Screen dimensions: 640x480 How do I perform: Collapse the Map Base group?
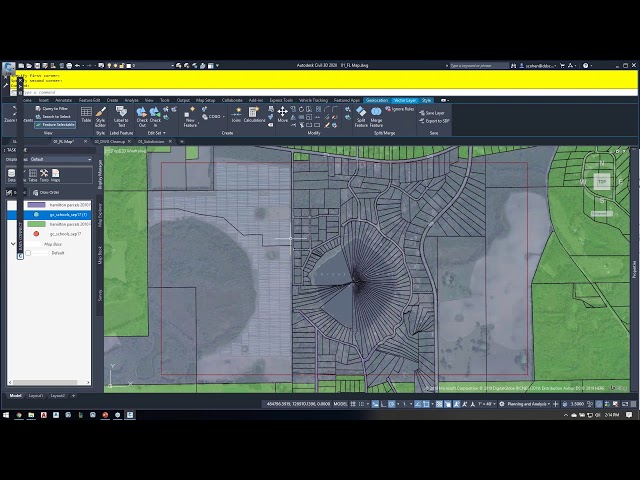click(13, 244)
